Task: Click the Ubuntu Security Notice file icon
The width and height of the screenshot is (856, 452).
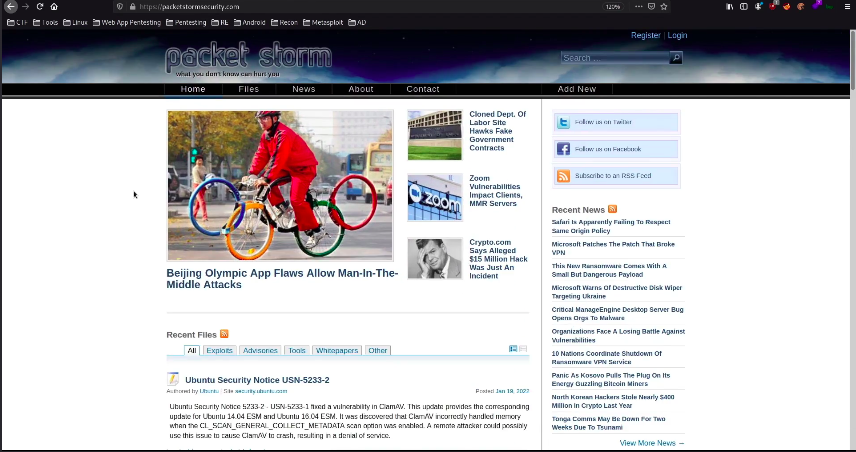Action: click(173, 380)
